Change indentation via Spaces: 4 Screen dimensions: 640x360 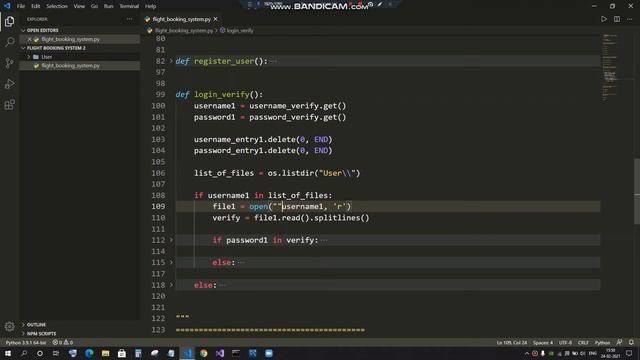543,342
